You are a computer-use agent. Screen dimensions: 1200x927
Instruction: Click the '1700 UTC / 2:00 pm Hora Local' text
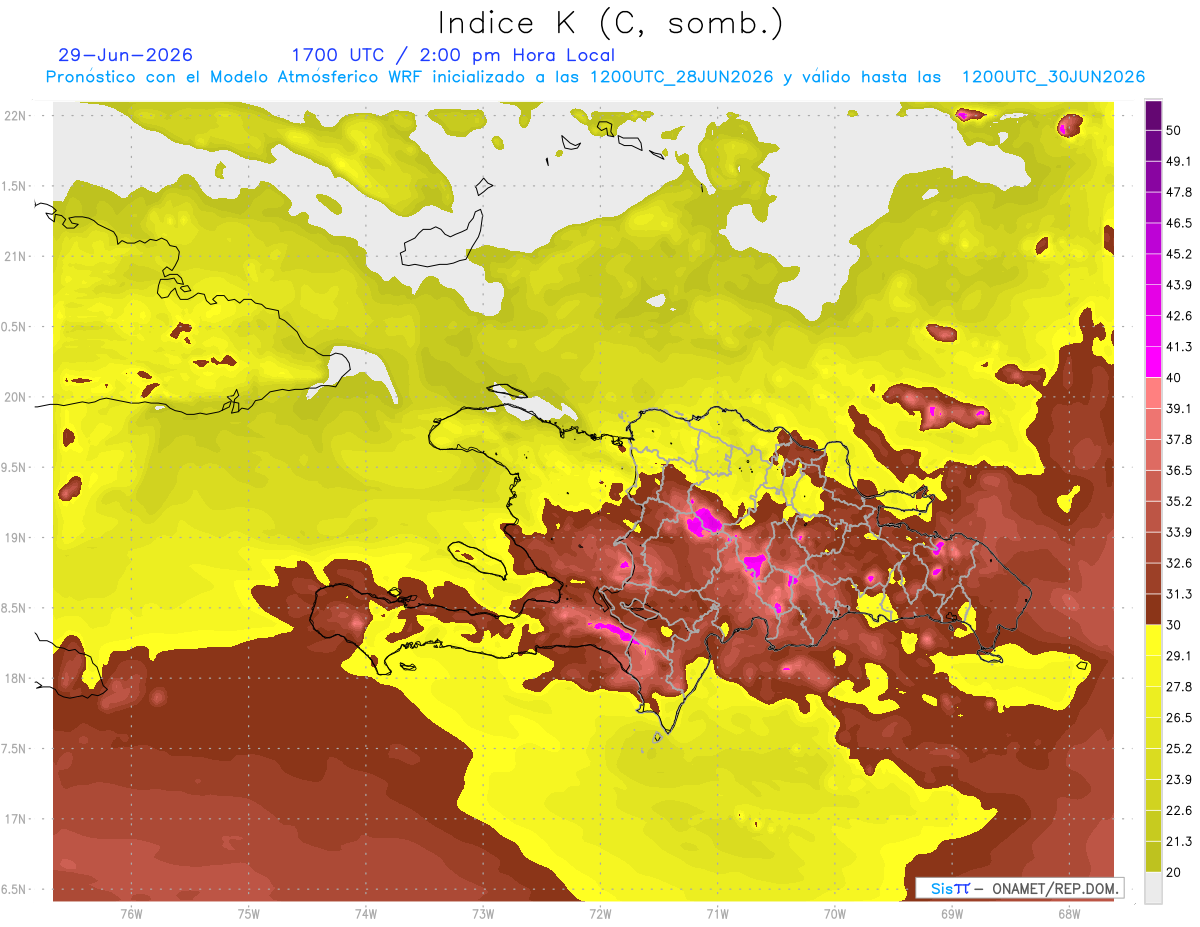(453, 55)
